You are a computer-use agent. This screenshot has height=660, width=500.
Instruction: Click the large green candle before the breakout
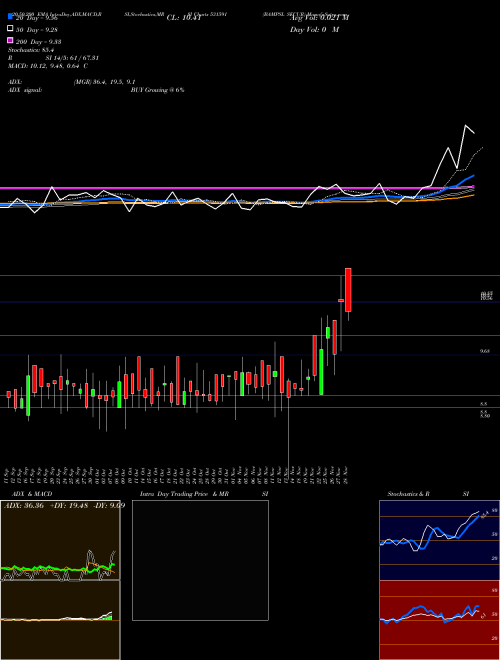pyautogui.click(x=321, y=372)
